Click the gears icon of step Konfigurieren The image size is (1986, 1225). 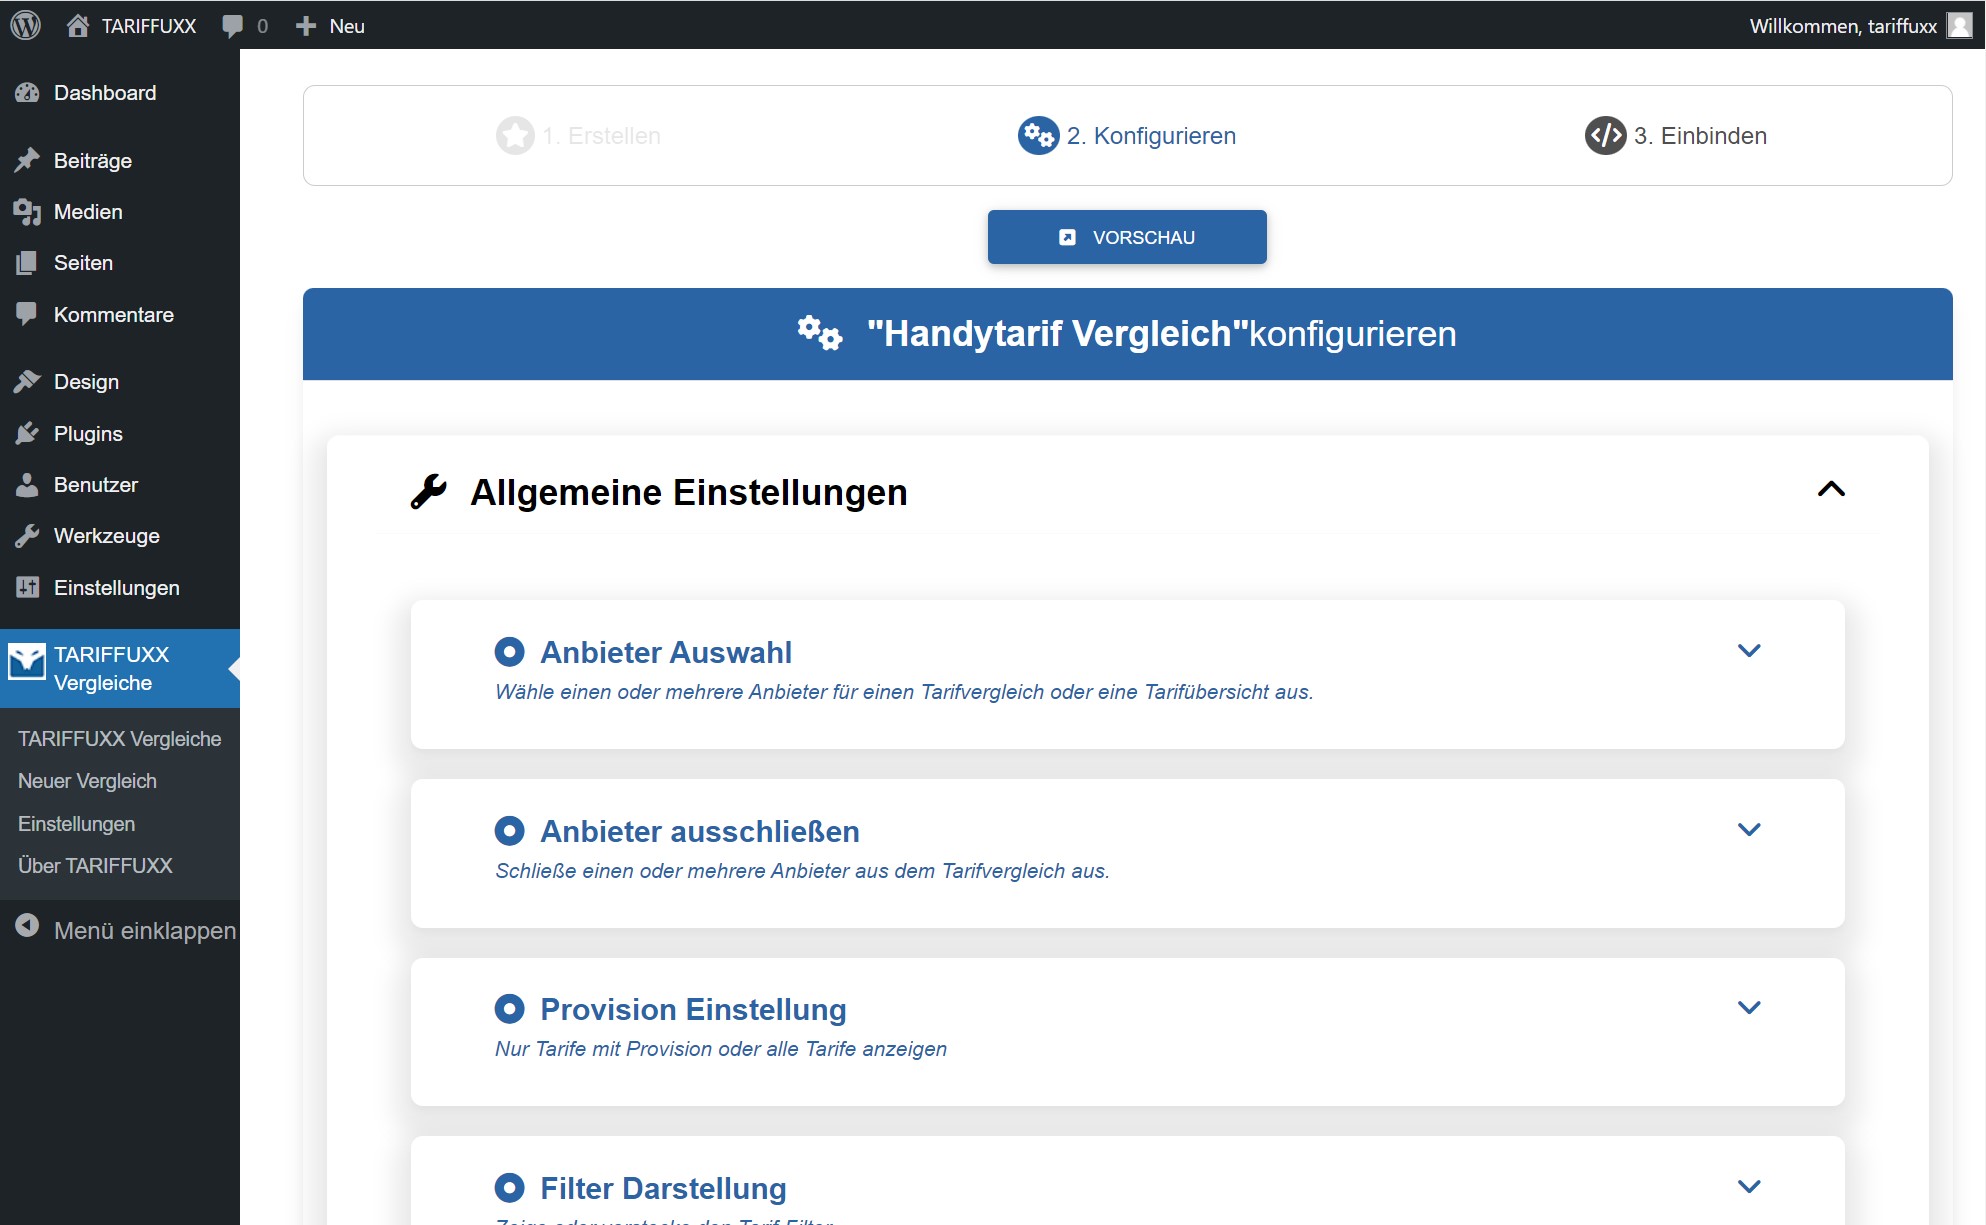click(x=1038, y=135)
